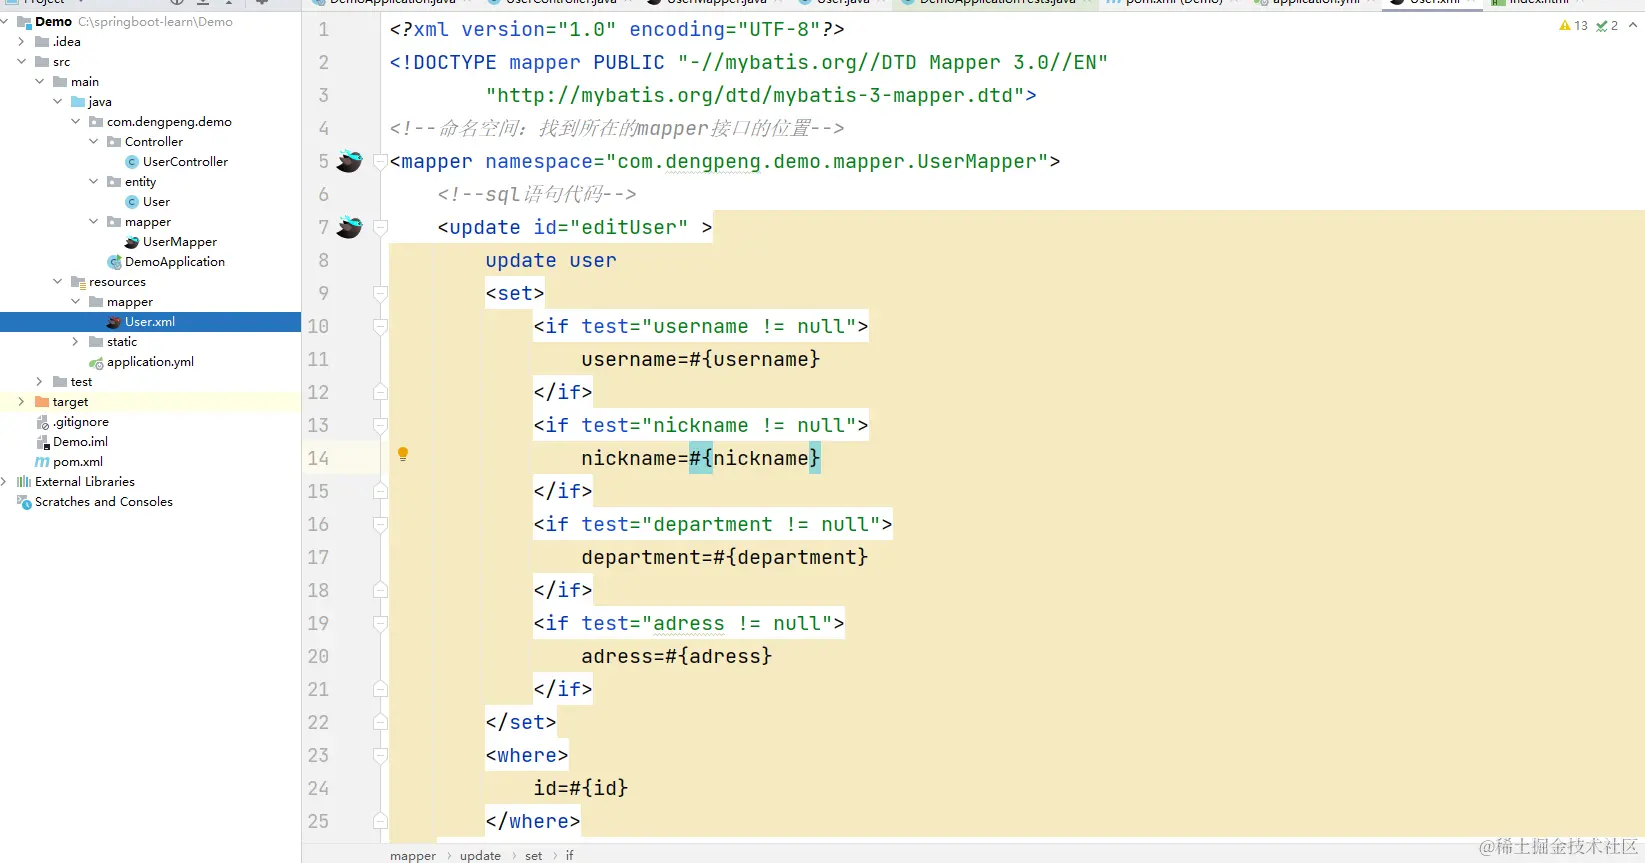The height and width of the screenshot is (863, 1645).
Task: Fold the set tag on line 9
Action: tap(380, 293)
